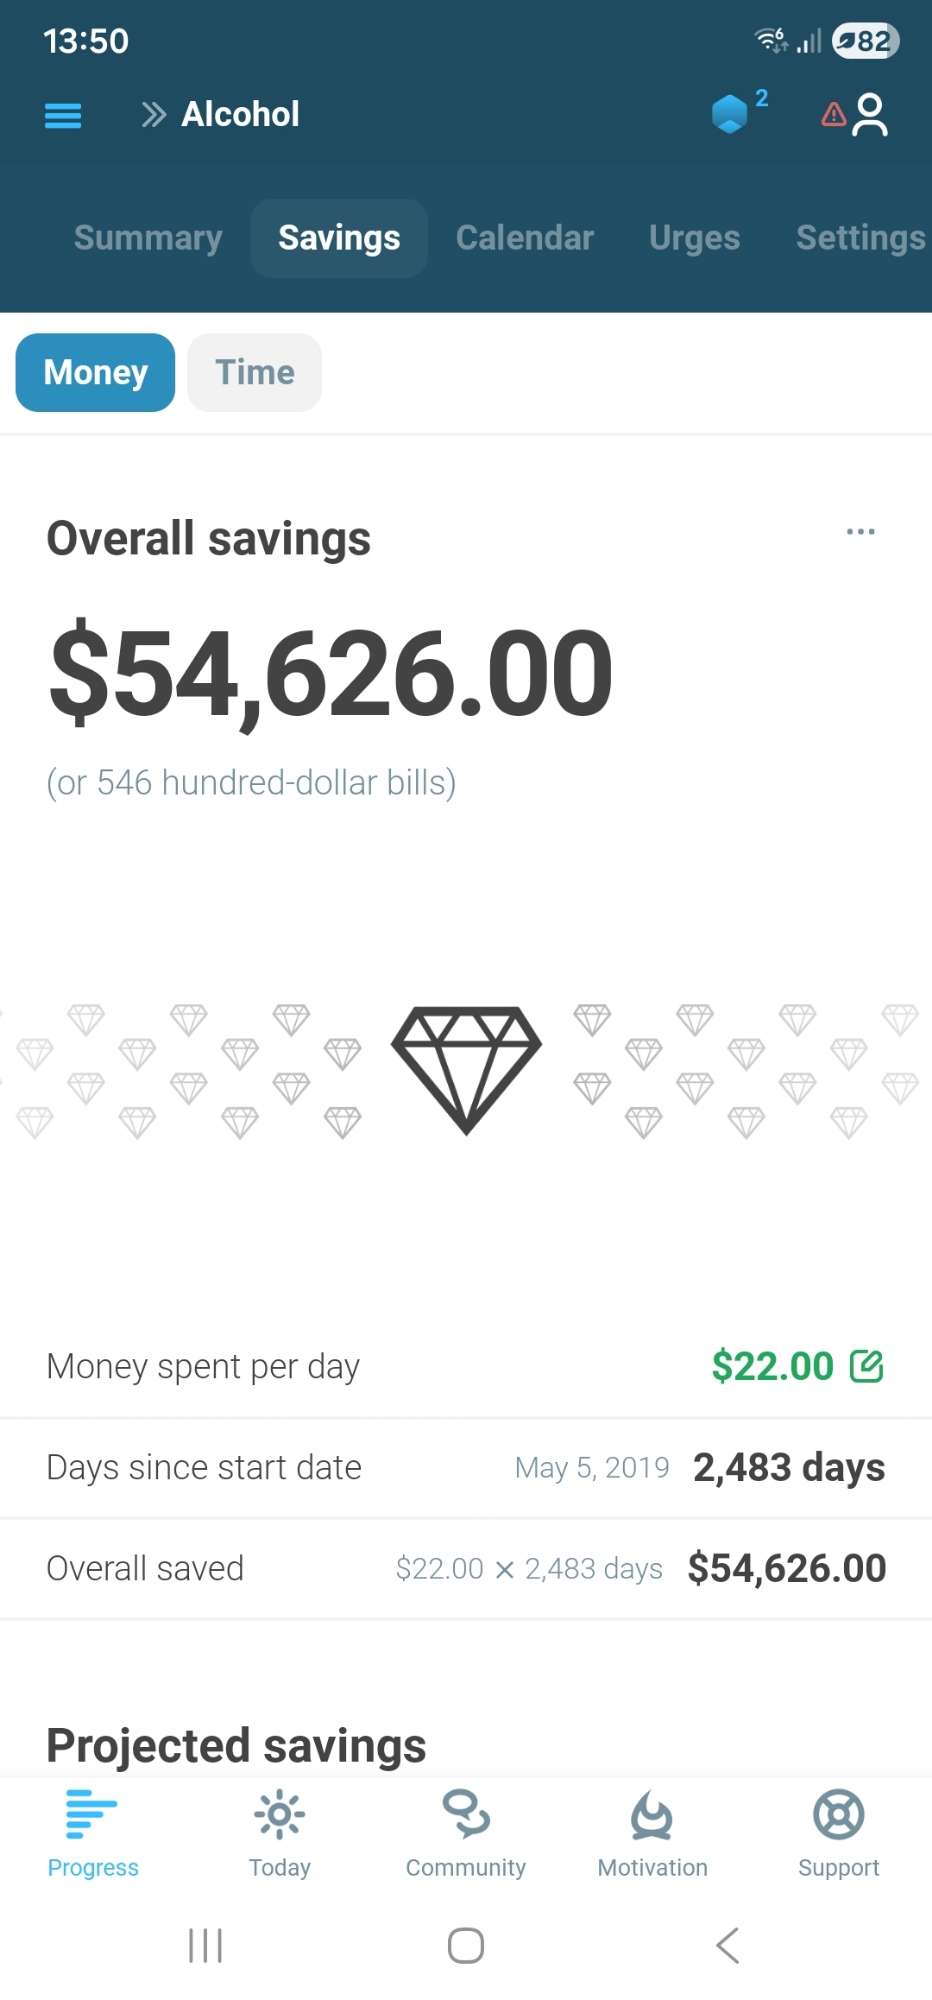932x2000 pixels.
Task: Switch savings view to Time
Action: point(255,372)
